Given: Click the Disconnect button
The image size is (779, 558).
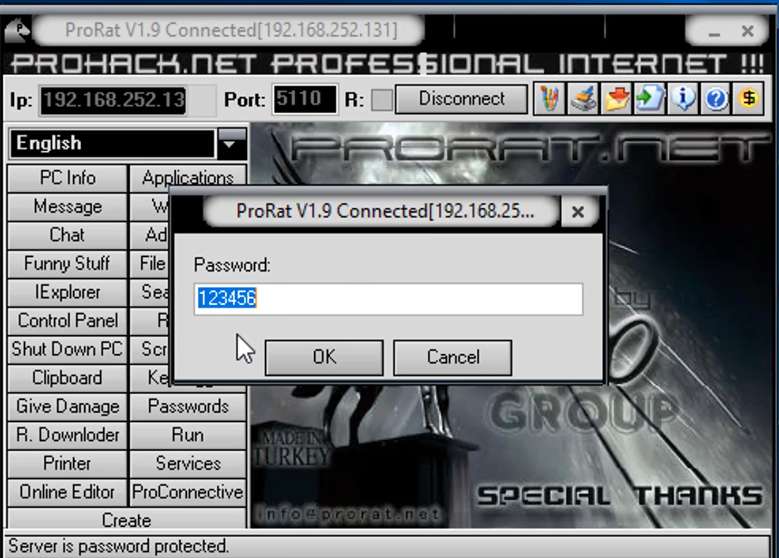Looking at the screenshot, I should tap(462, 99).
